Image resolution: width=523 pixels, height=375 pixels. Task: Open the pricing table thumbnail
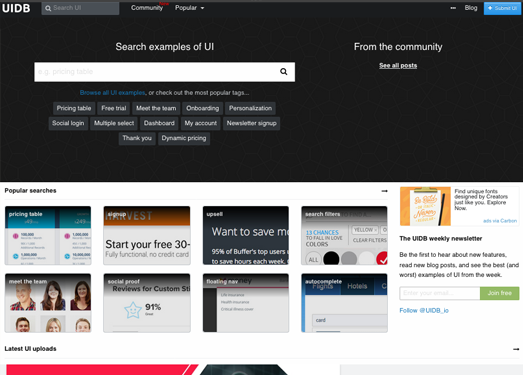[x=48, y=236]
